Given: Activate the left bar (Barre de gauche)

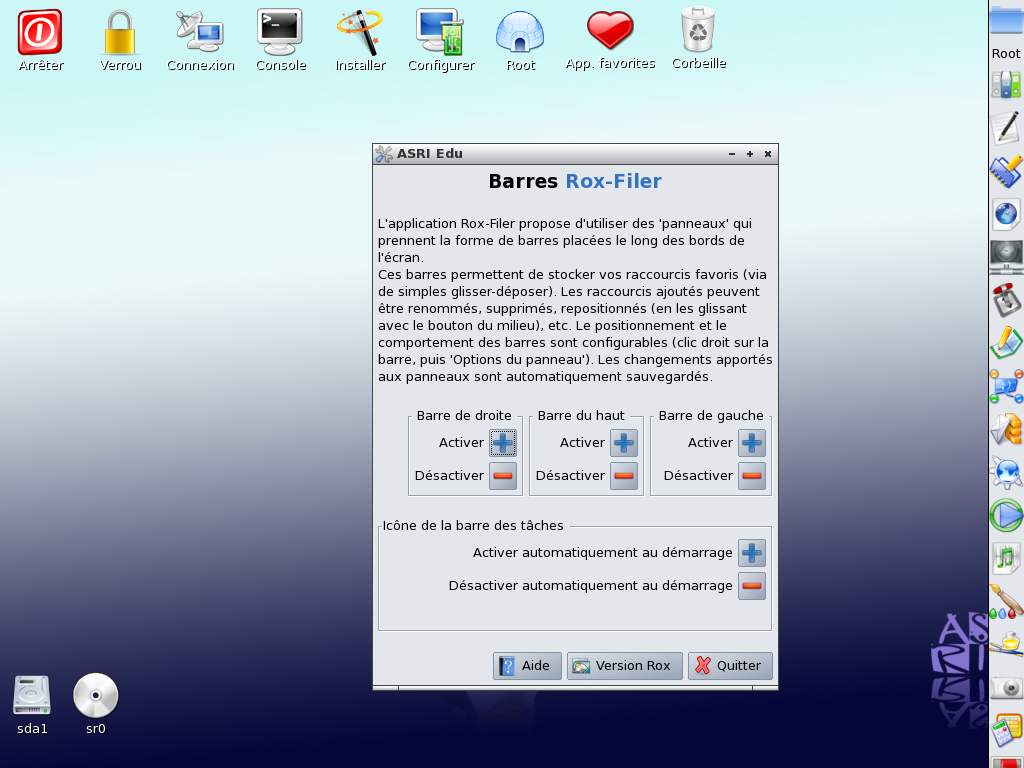Looking at the screenshot, I should [x=752, y=443].
